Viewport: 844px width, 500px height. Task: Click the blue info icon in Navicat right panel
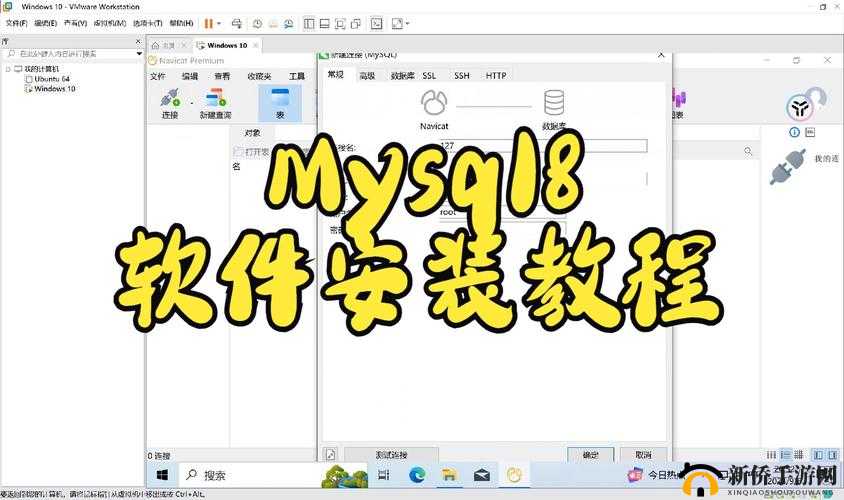click(794, 132)
